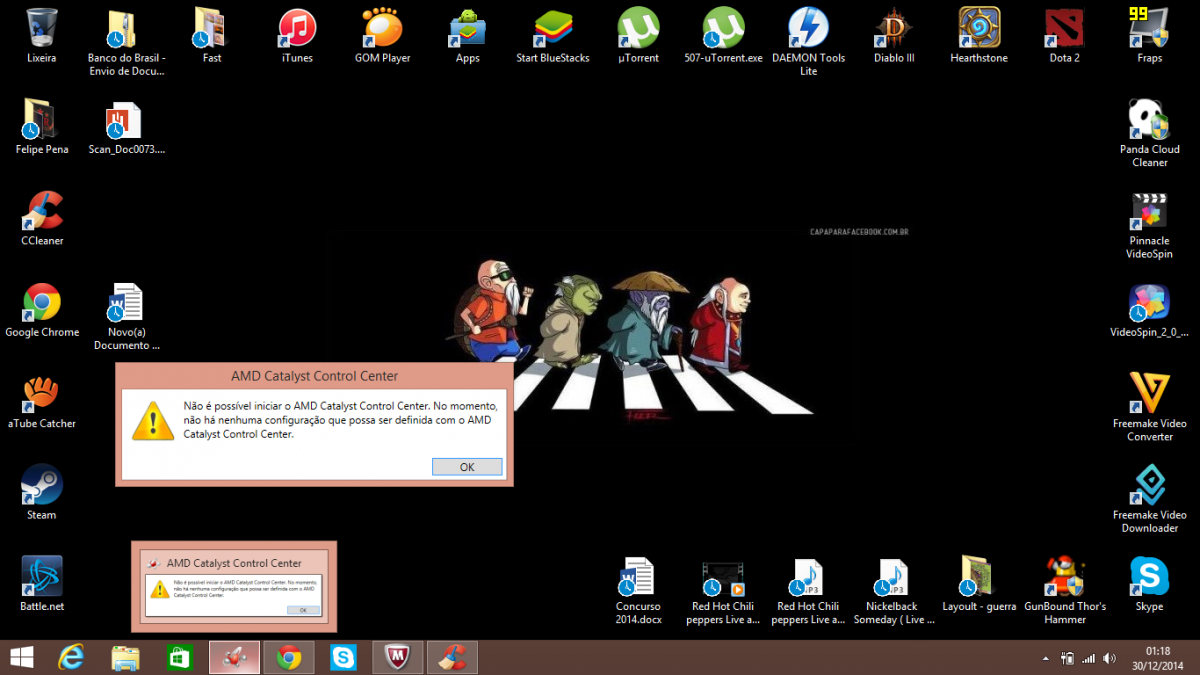Click OK in the AMD Catalyst error dialog
The width and height of the screenshot is (1200, 675).
point(467,467)
